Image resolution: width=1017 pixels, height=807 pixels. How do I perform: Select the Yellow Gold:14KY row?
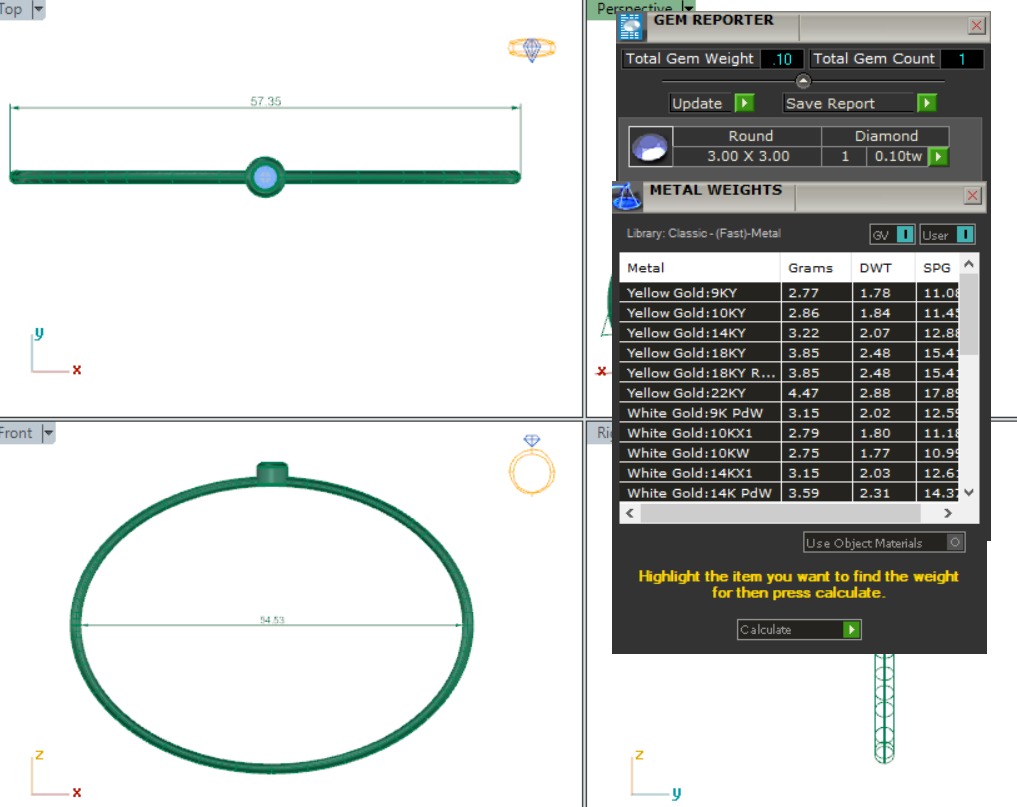click(789, 333)
